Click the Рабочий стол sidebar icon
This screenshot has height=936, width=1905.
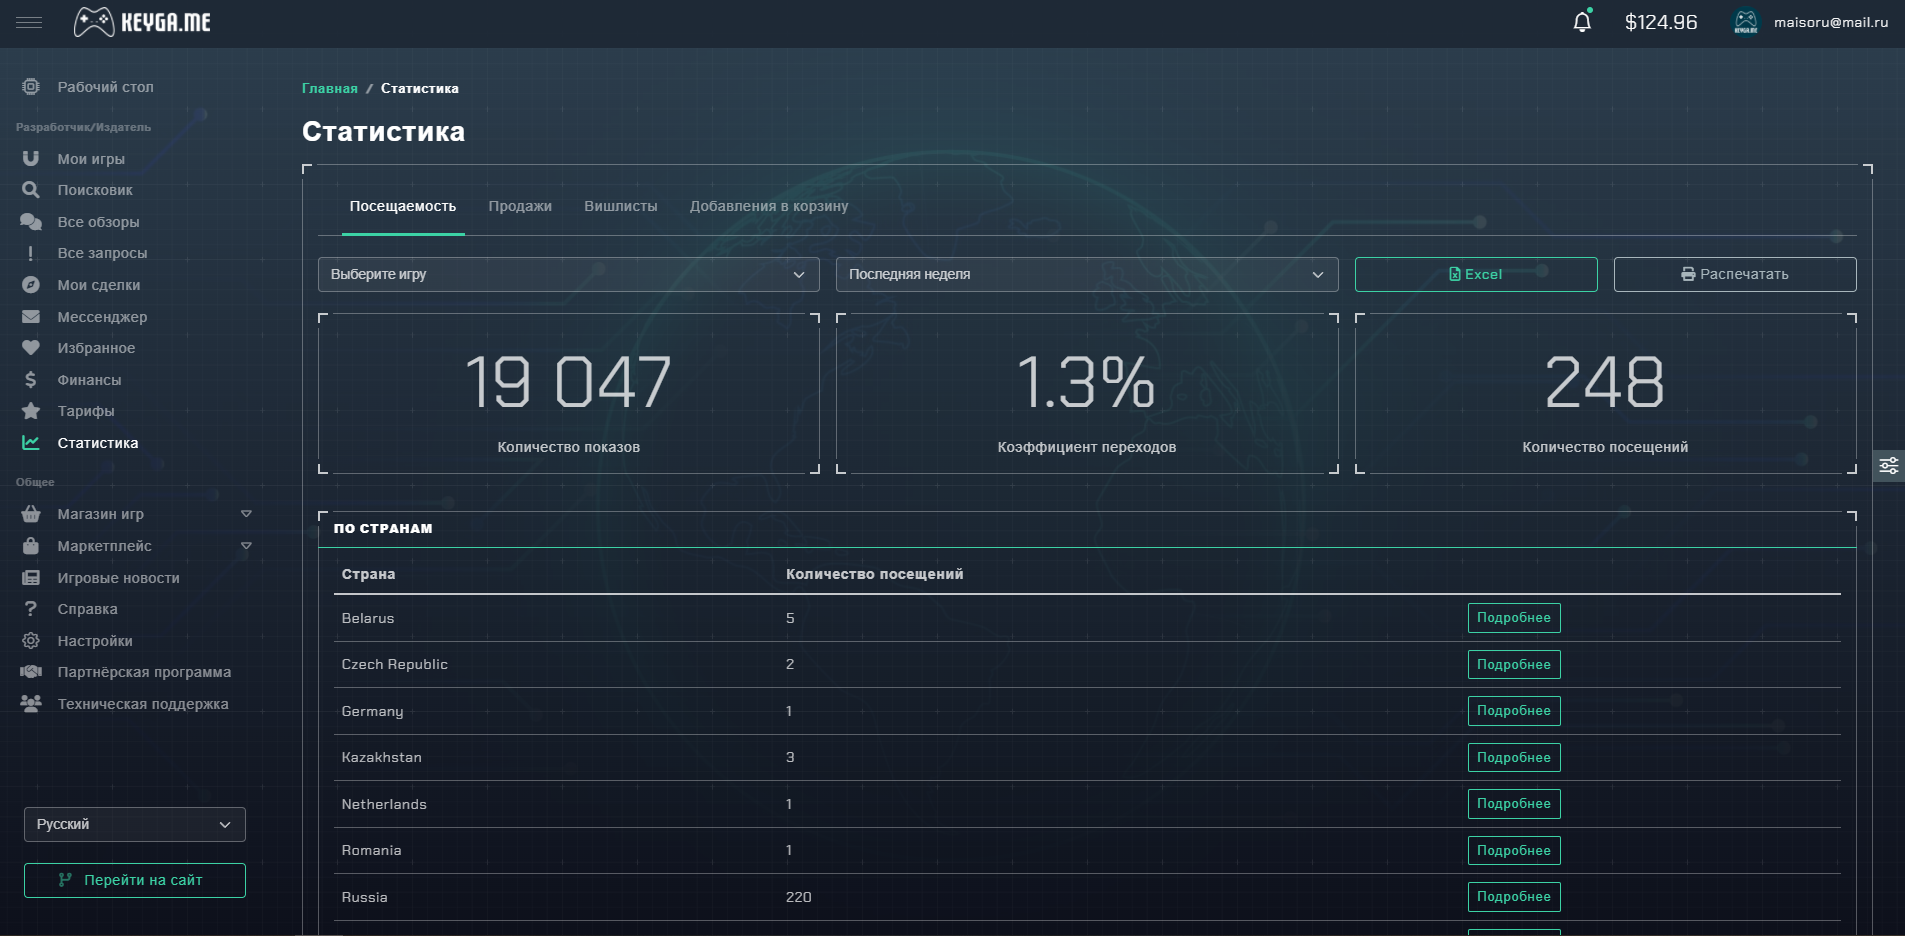pos(31,87)
